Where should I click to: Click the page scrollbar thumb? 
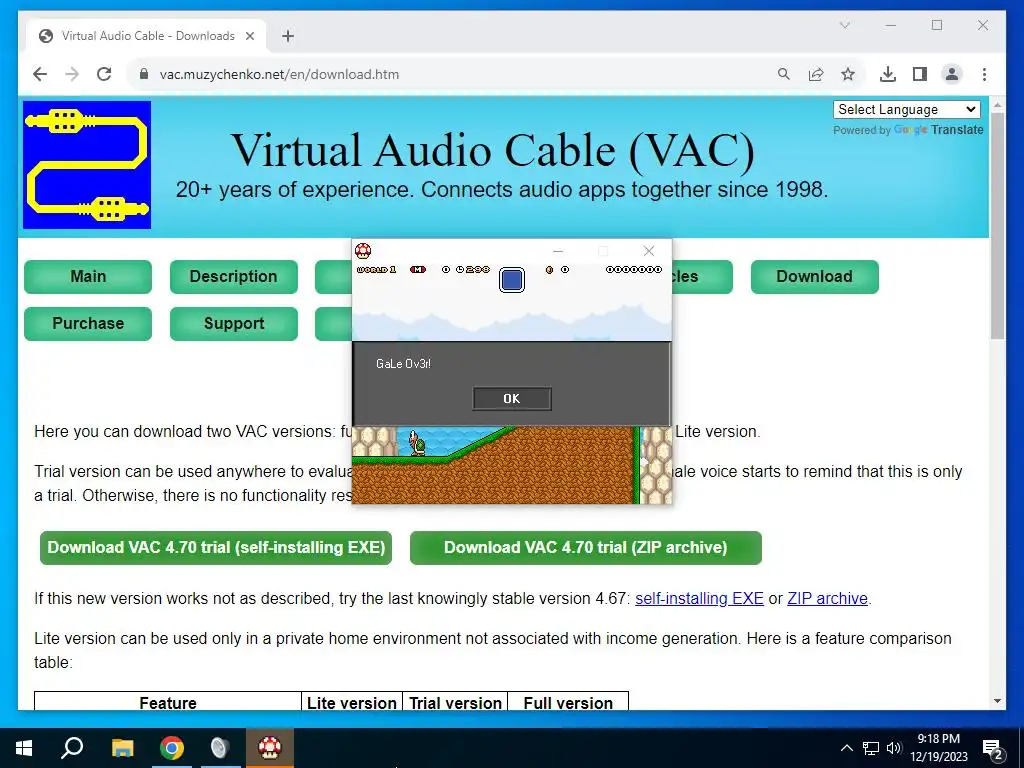pyautogui.click(x=997, y=225)
